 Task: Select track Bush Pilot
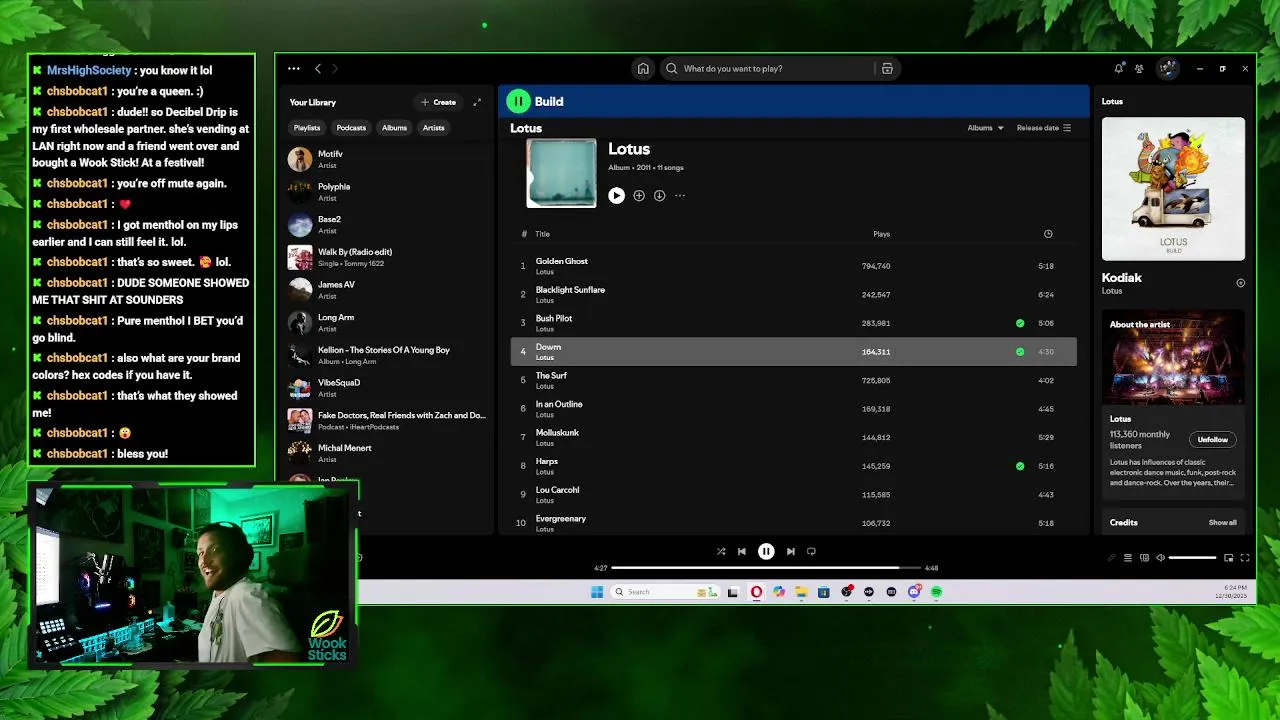click(793, 323)
